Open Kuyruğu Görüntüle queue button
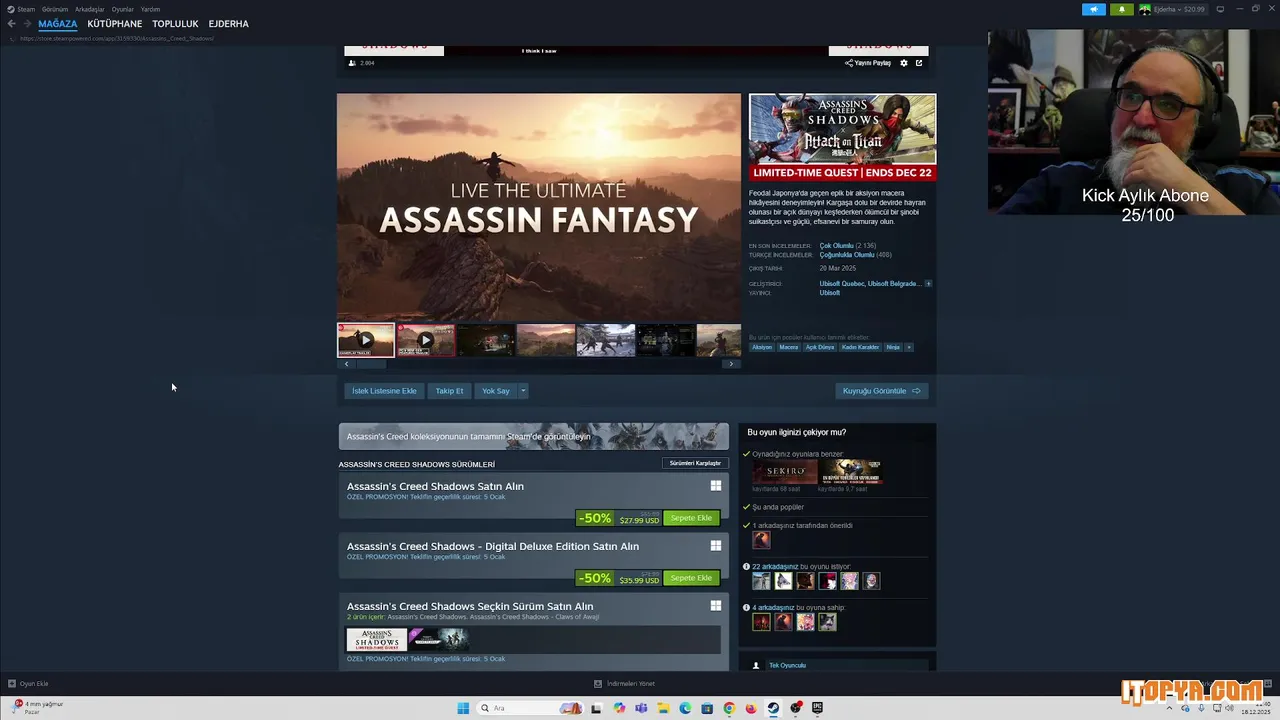The width and height of the screenshot is (1280, 720). coord(881,391)
